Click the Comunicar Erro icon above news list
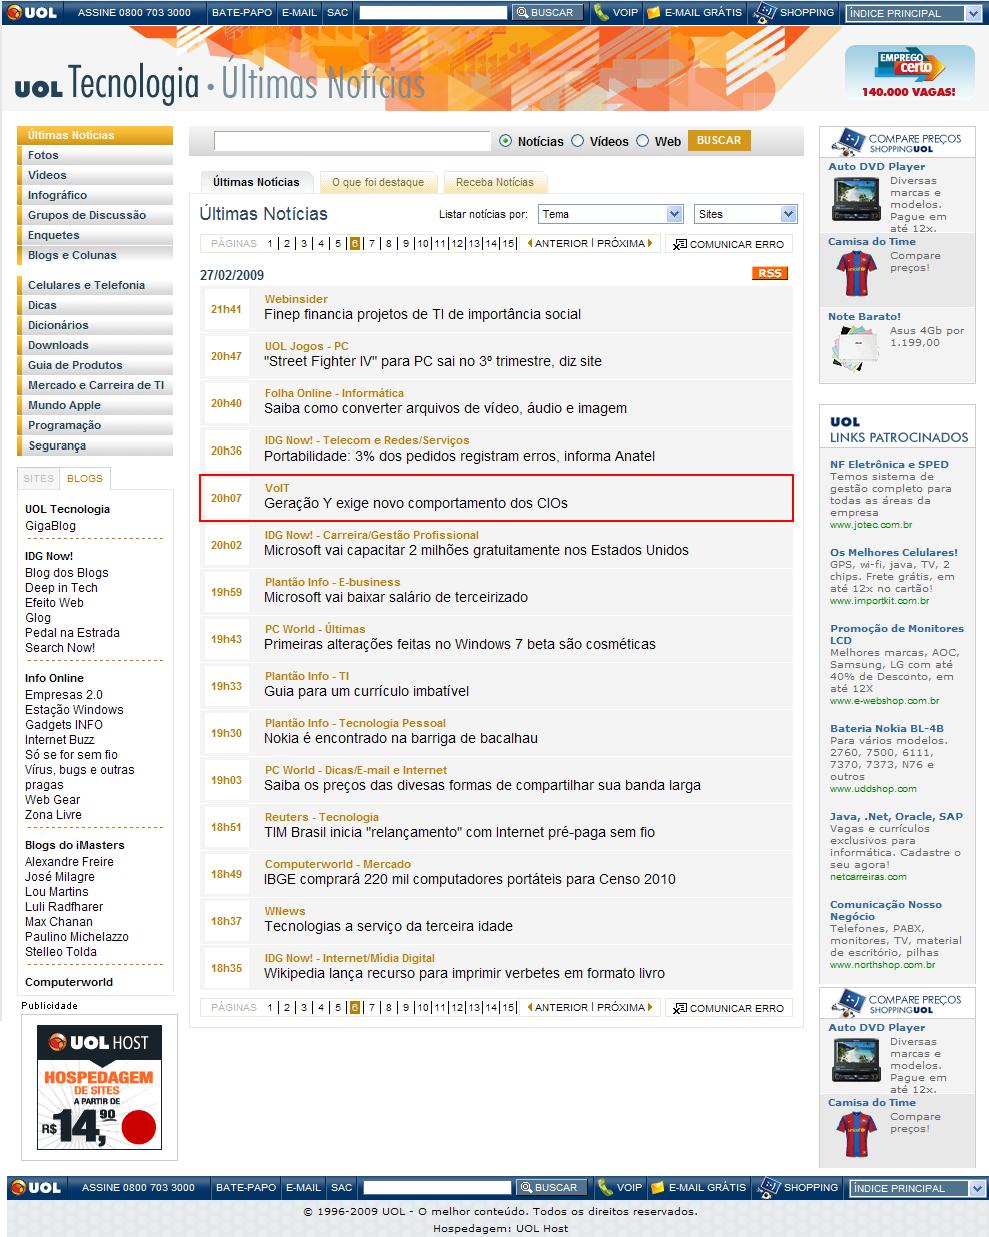This screenshot has height=1237, width=989. coord(677,244)
